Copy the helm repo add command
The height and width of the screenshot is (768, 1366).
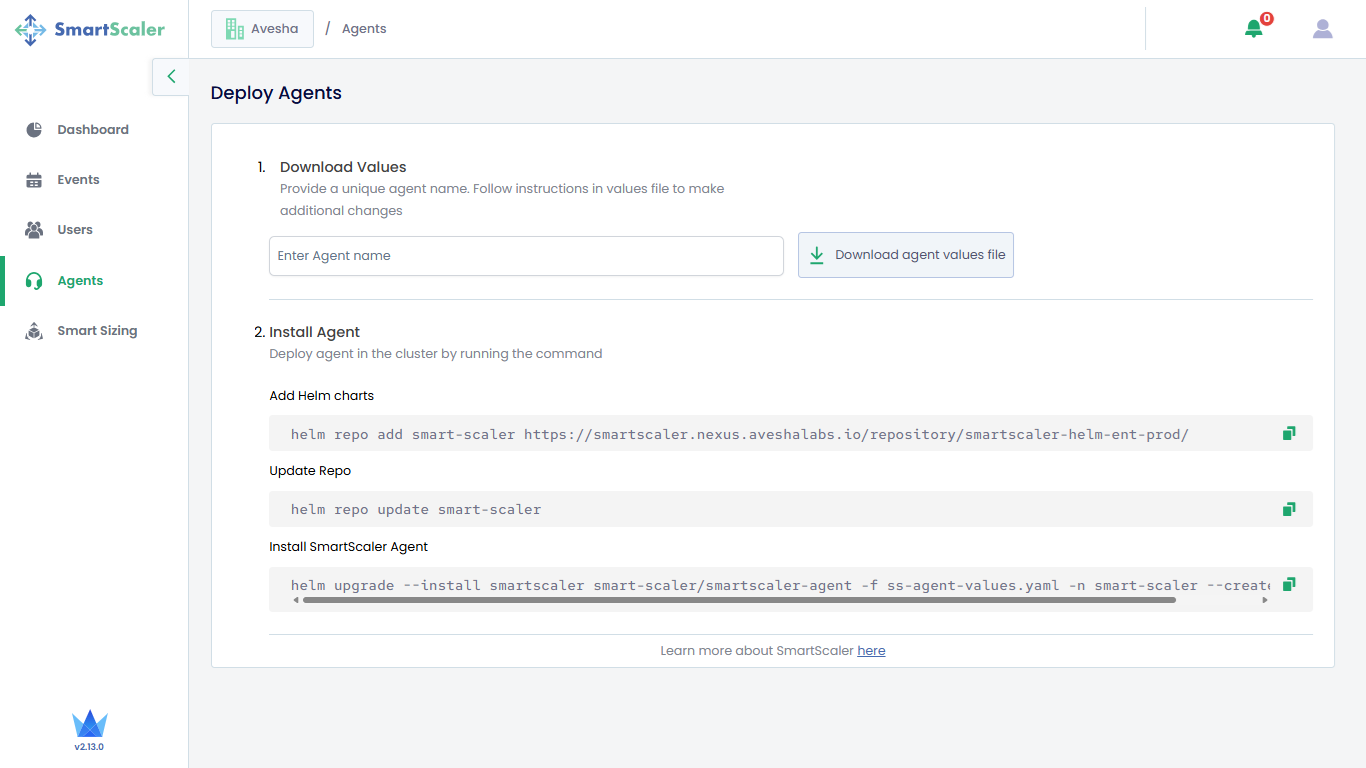[1289, 433]
